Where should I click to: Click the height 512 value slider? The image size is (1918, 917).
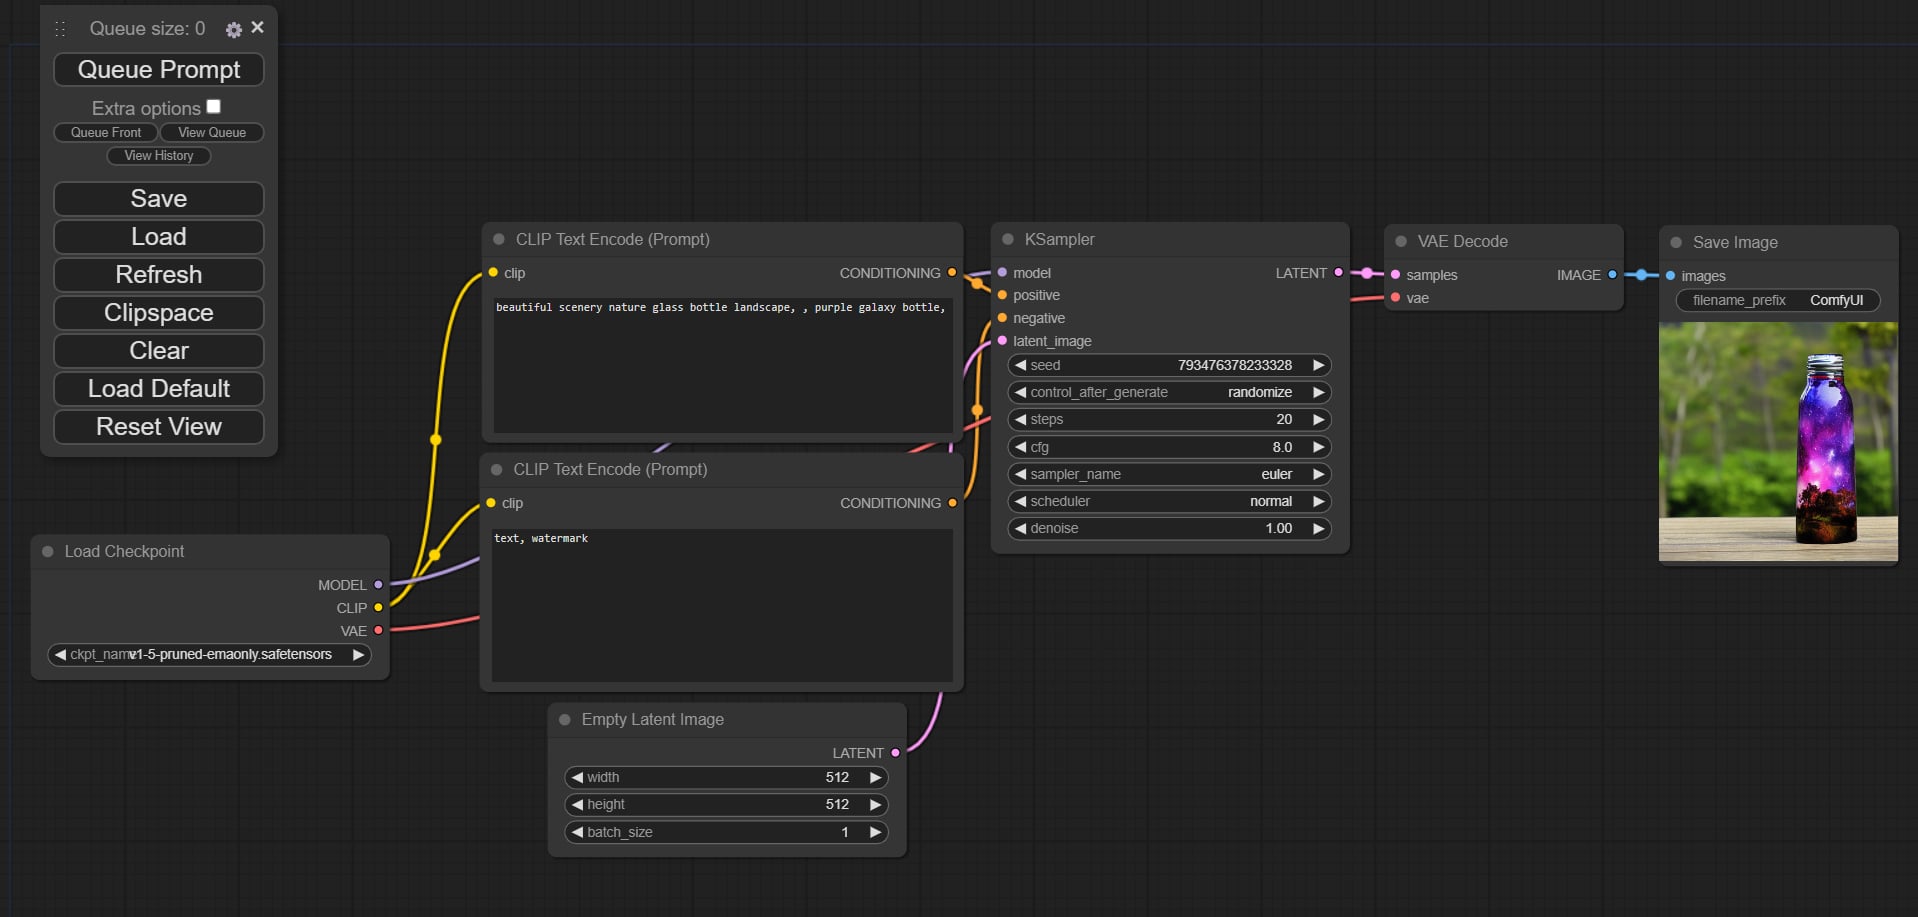[x=726, y=804]
